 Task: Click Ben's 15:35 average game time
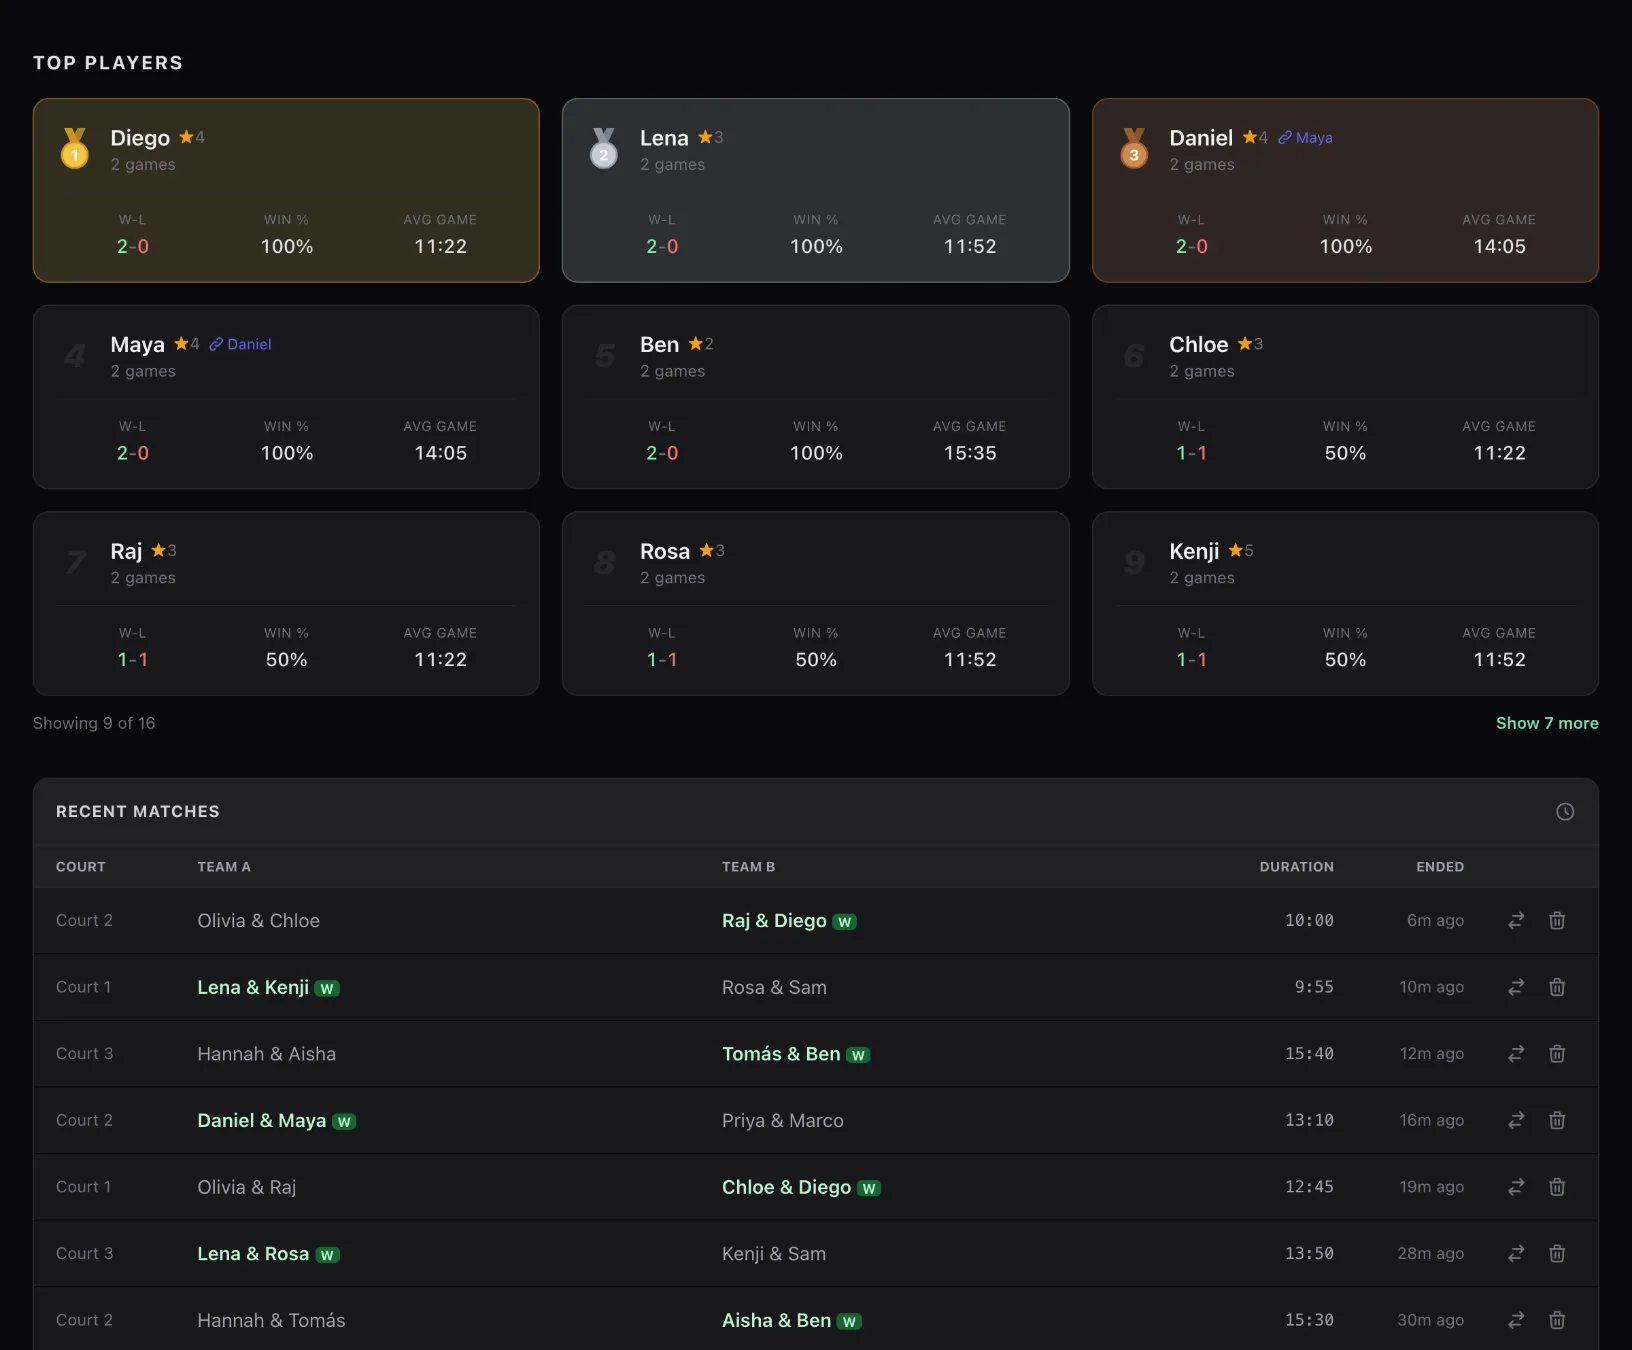pos(970,453)
